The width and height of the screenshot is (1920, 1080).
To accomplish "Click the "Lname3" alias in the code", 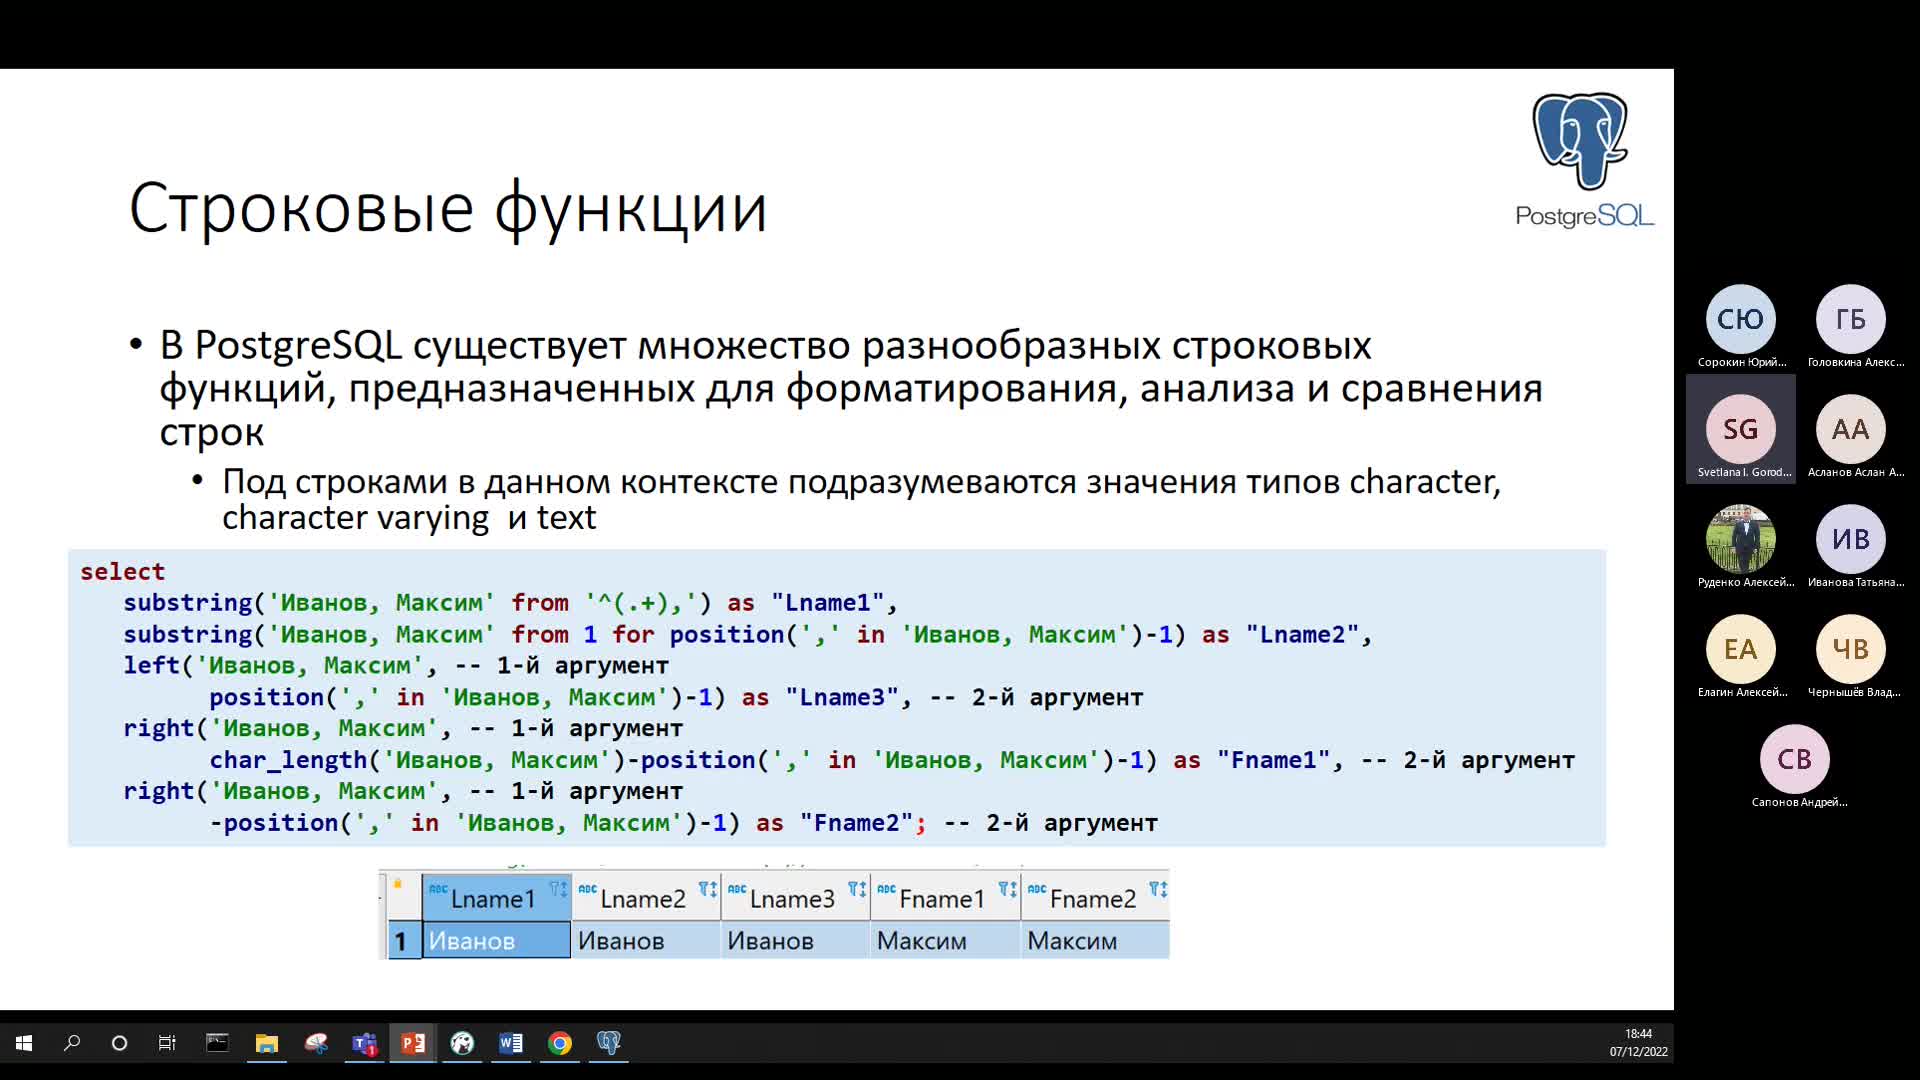I will [x=842, y=697].
